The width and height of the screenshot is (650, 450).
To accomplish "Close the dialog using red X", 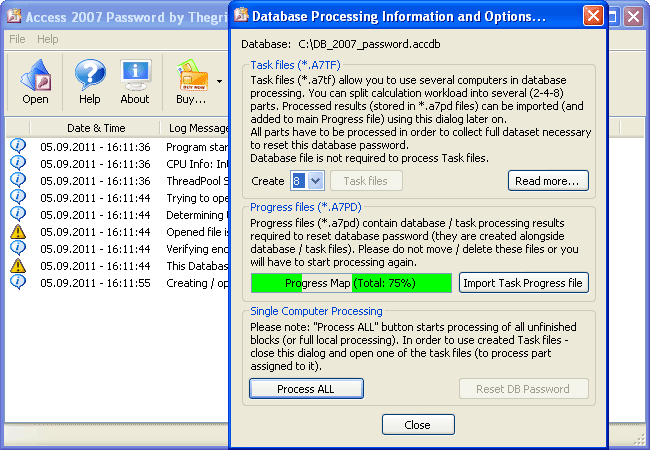I will pyautogui.click(x=593, y=16).
